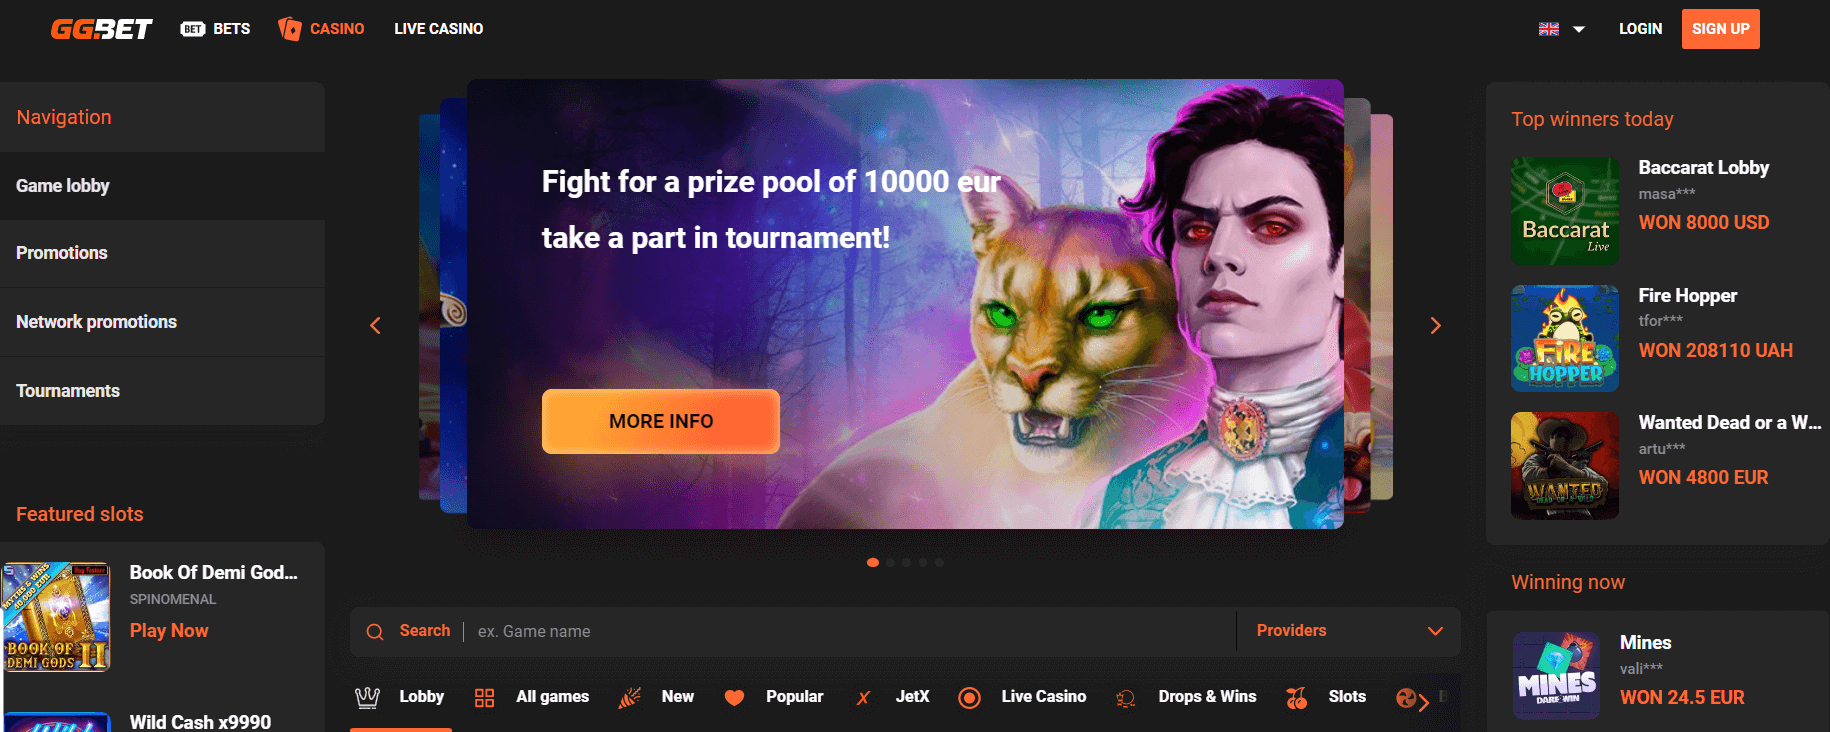Click the Popular heart icon
The width and height of the screenshot is (1830, 732).
pyautogui.click(x=734, y=698)
